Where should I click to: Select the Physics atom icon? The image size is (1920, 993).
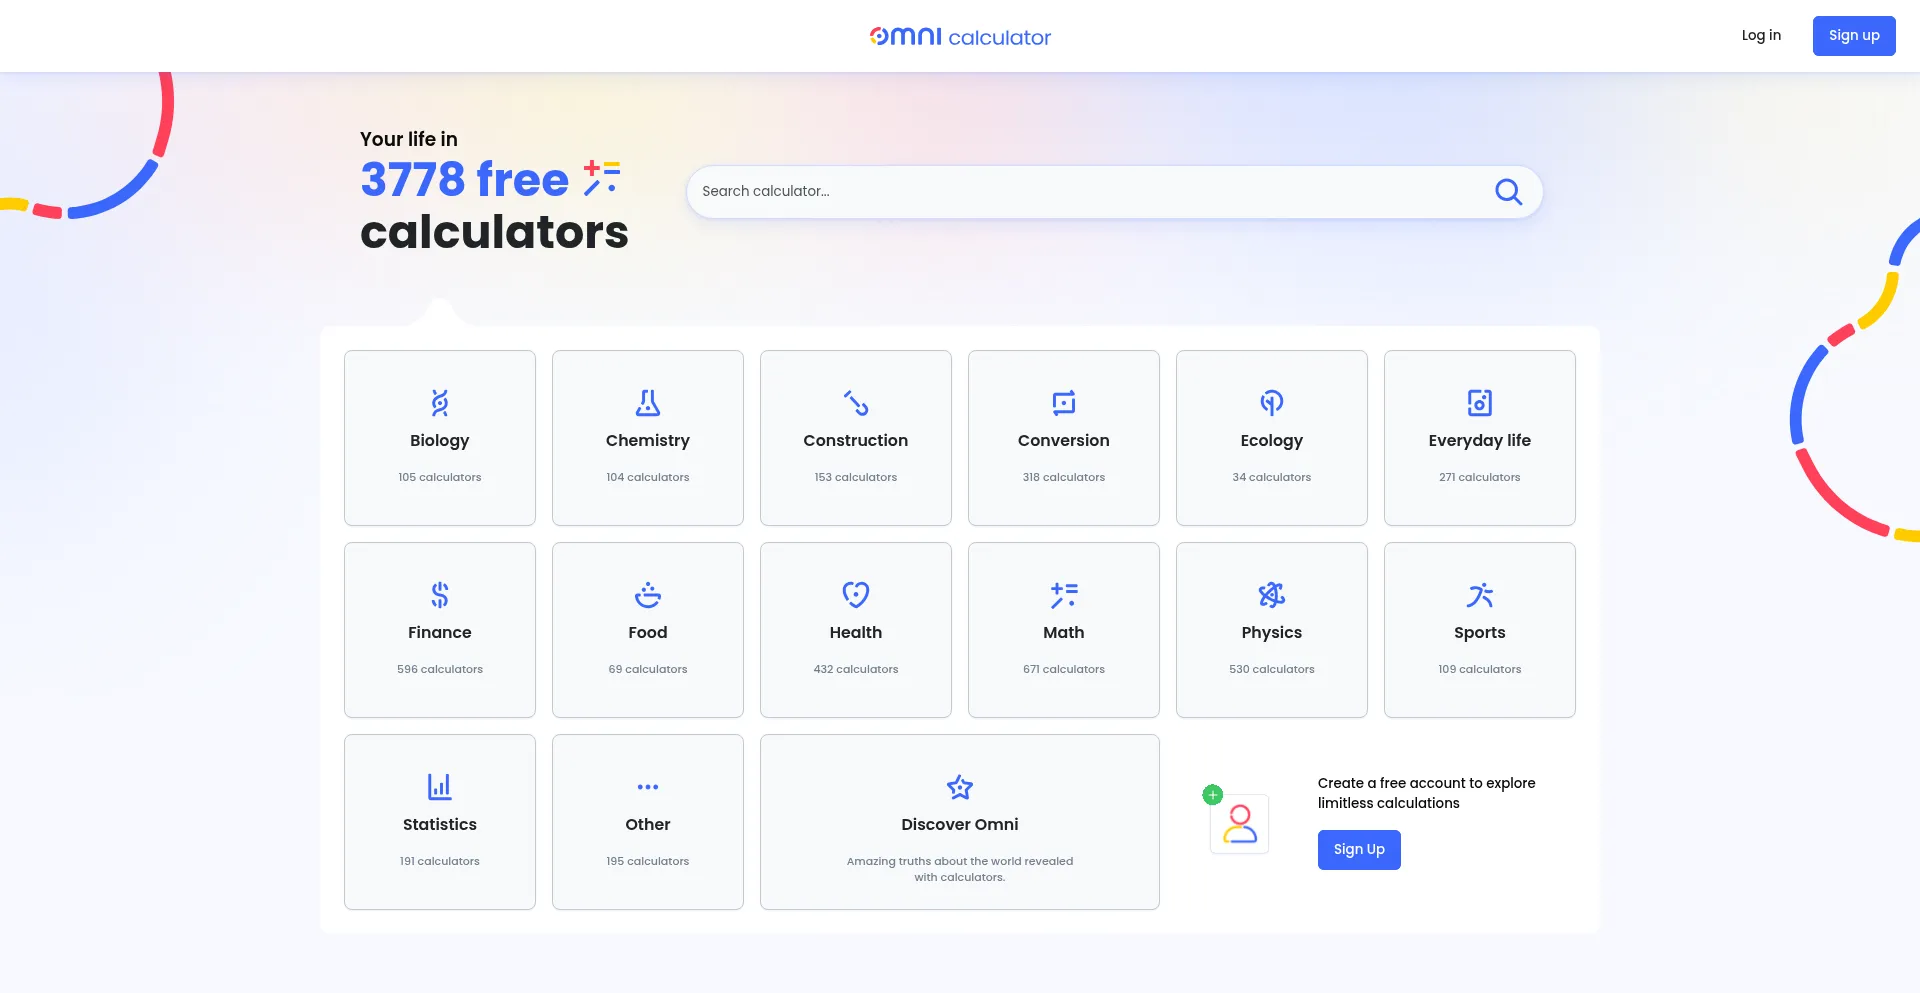(1271, 595)
